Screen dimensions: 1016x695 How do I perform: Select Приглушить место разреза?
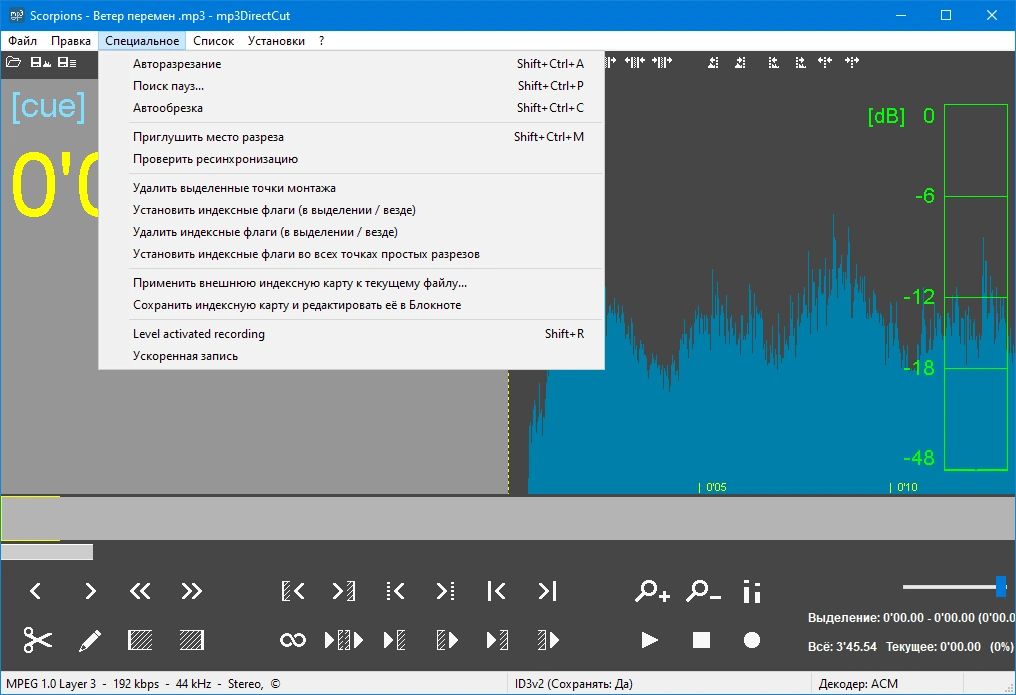(351, 137)
